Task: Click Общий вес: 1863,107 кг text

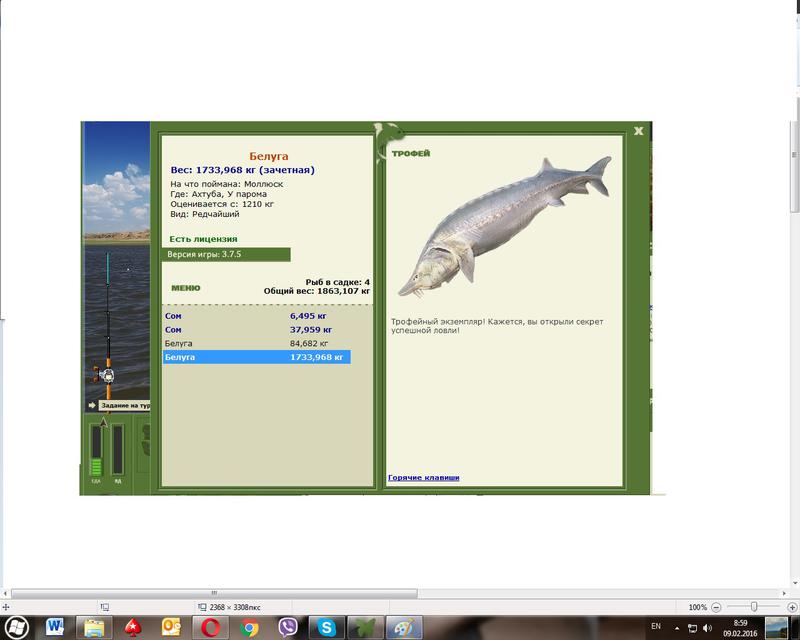Action: point(316,291)
